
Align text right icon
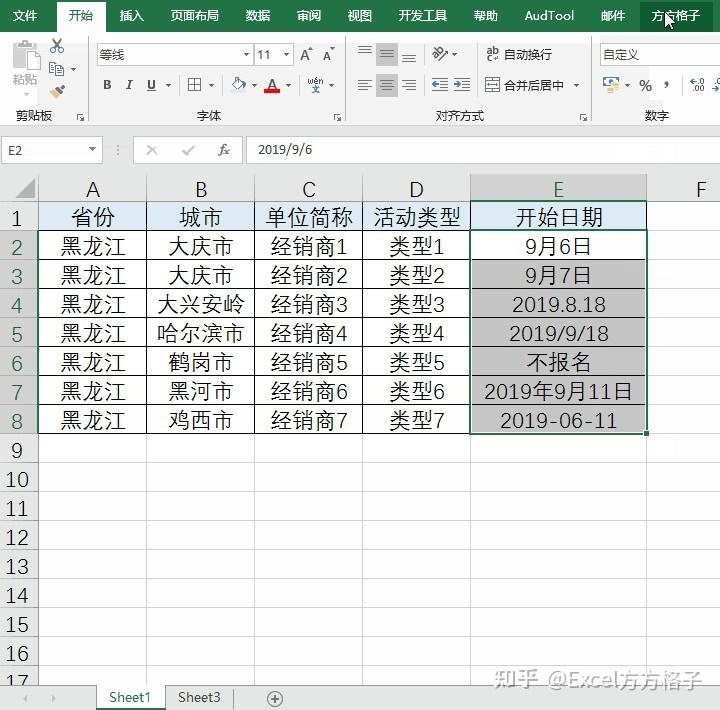(409, 85)
